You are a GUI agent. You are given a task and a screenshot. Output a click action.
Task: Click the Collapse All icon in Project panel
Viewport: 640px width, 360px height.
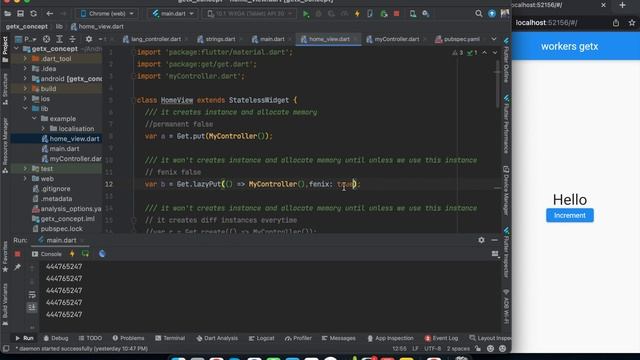tap(72, 39)
